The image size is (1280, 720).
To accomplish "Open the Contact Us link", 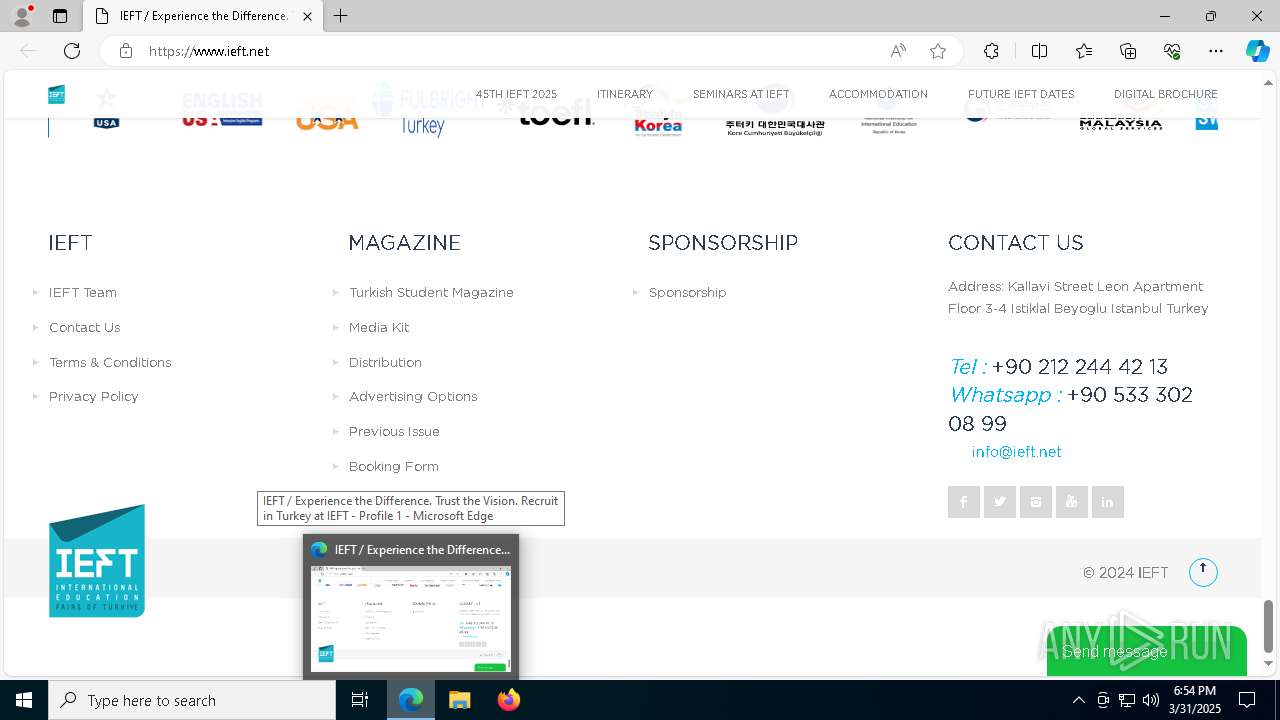I will point(84,327).
